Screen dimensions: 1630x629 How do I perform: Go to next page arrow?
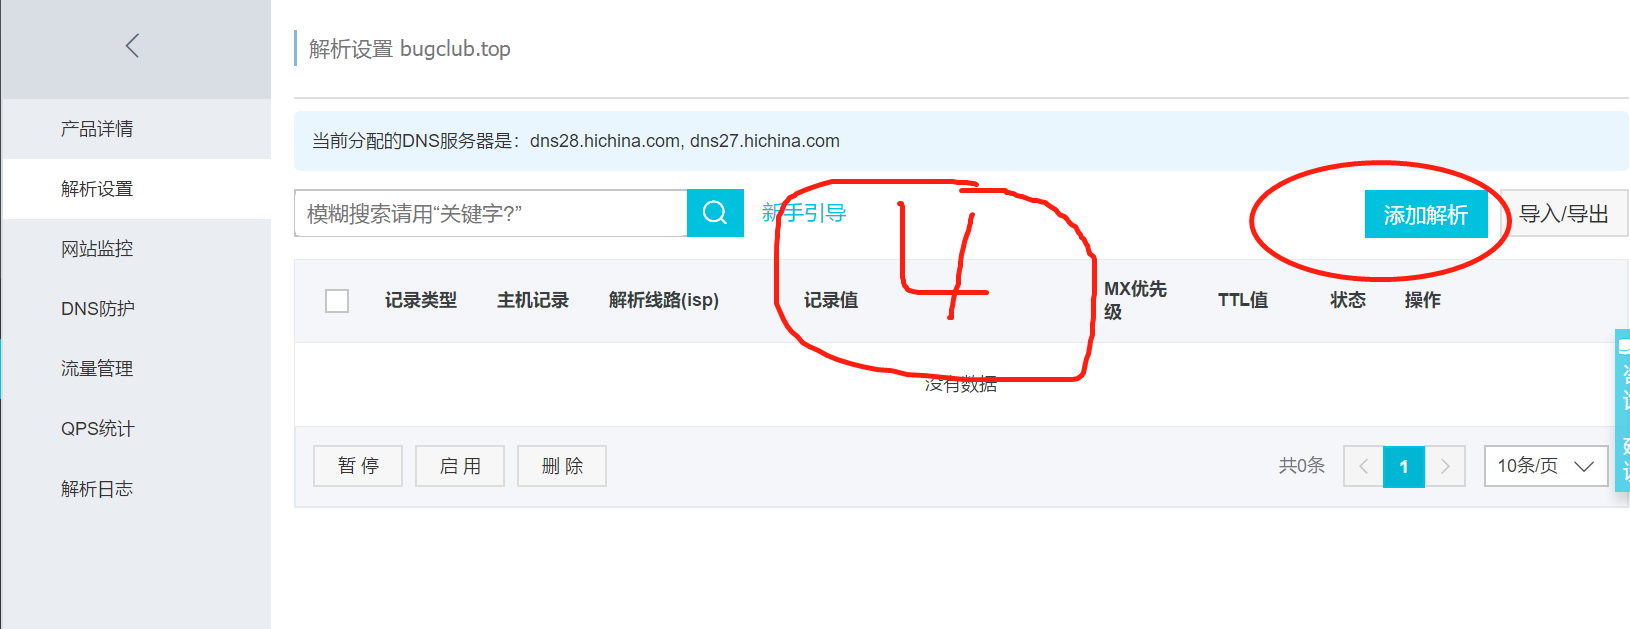click(1445, 466)
